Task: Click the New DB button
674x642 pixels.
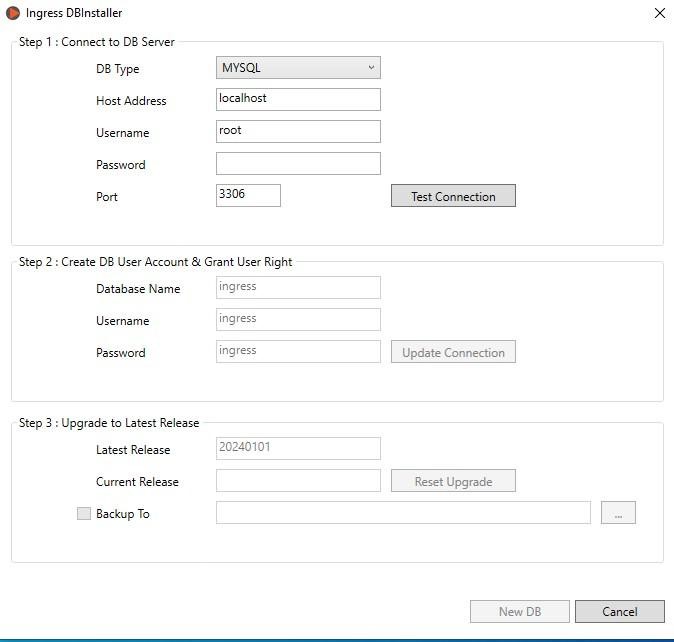Action: [x=520, y=611]
